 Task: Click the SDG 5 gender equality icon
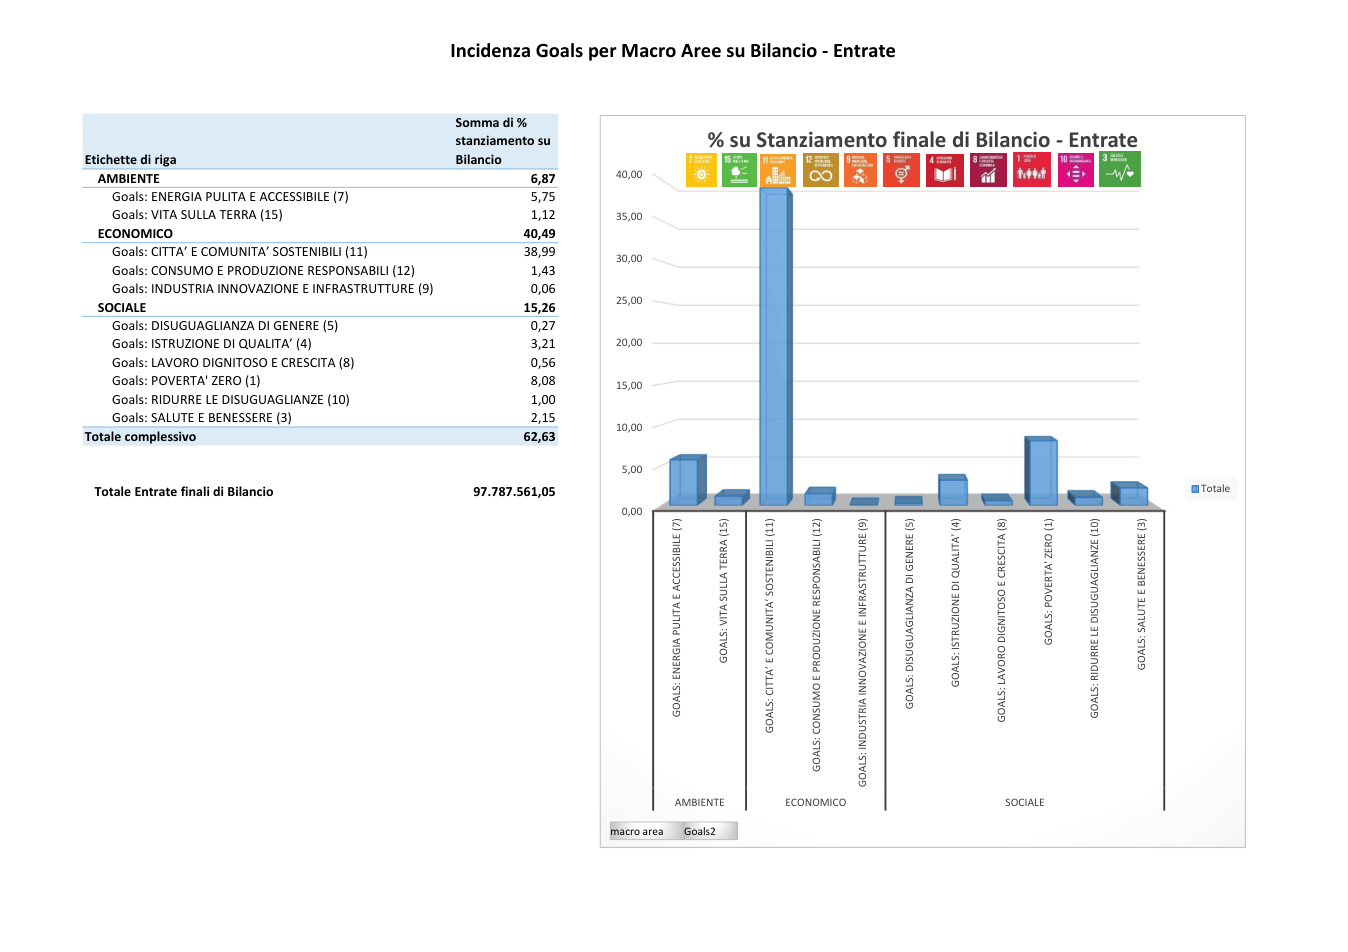coord(901,170)
